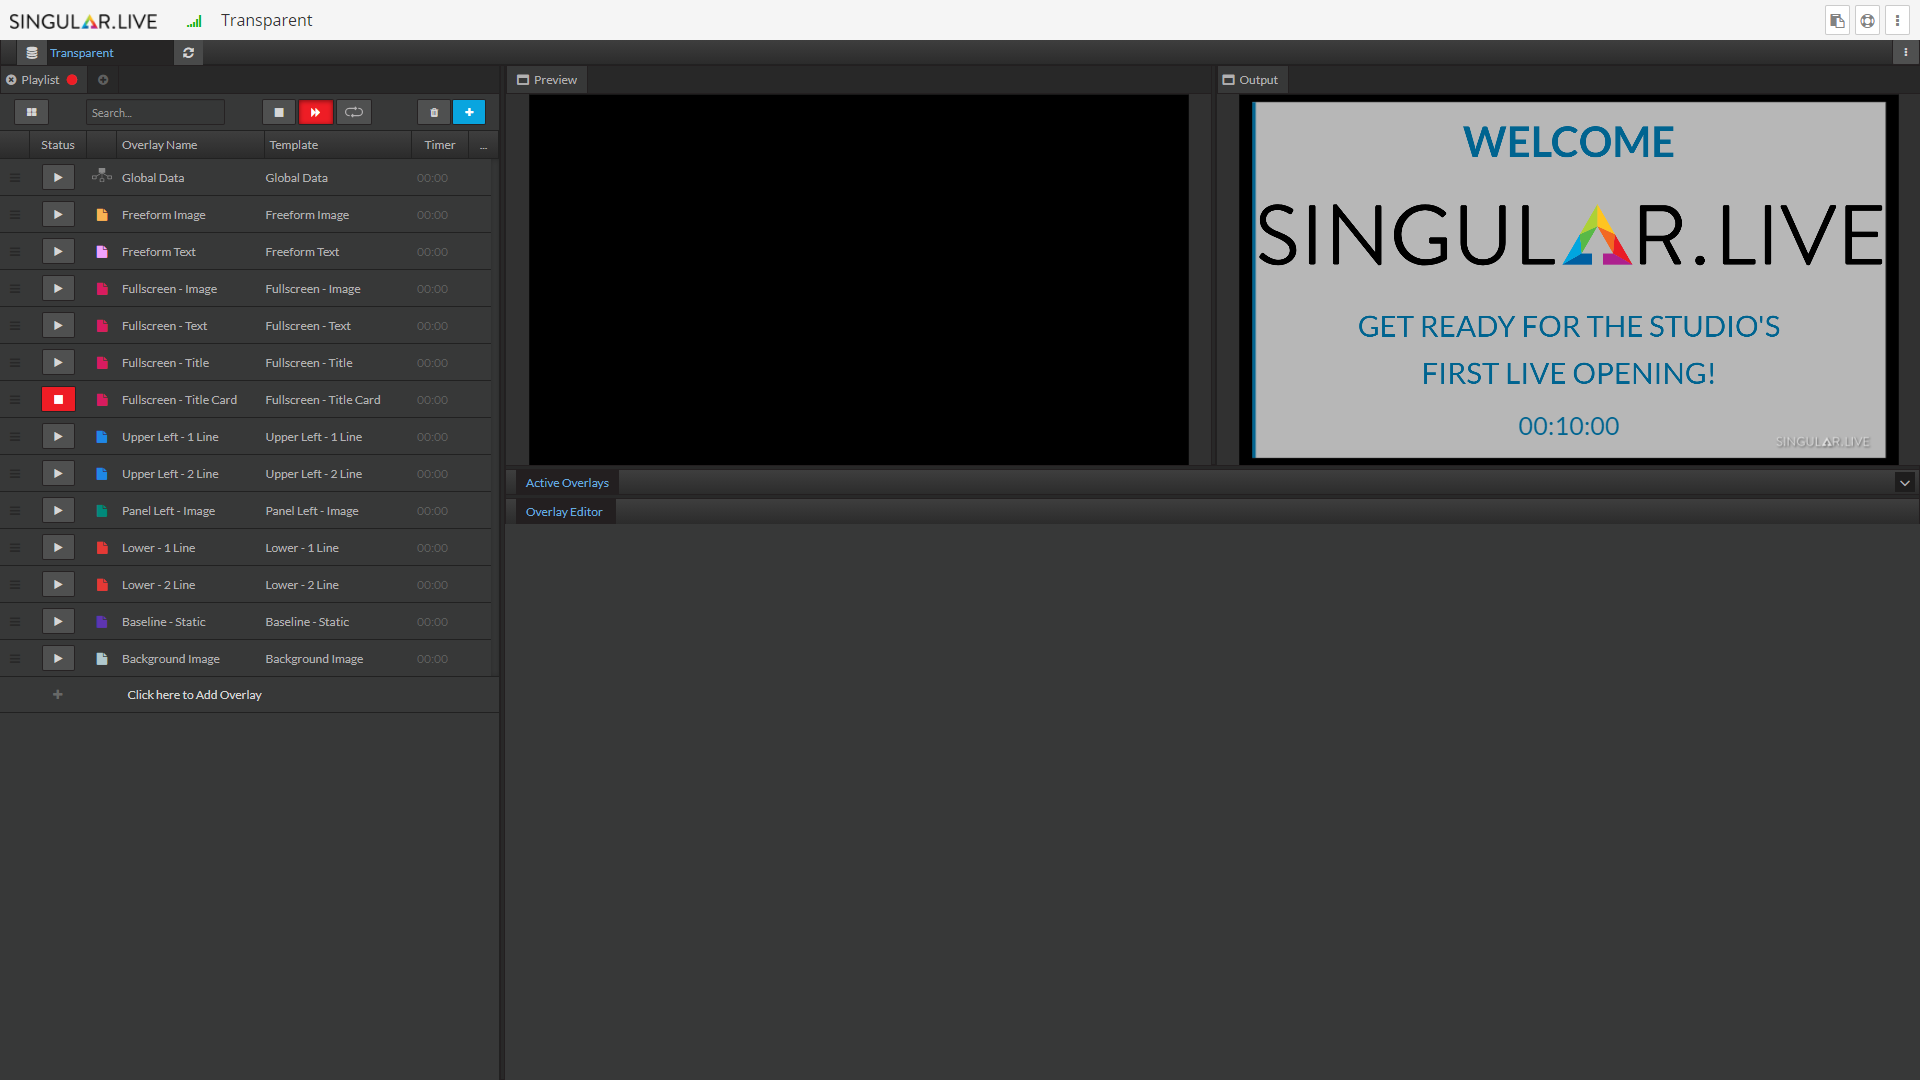Select the thumbnail grid view icon above playlist
The width and height of the screenshot is (1920, 1080).
point(31,112)
